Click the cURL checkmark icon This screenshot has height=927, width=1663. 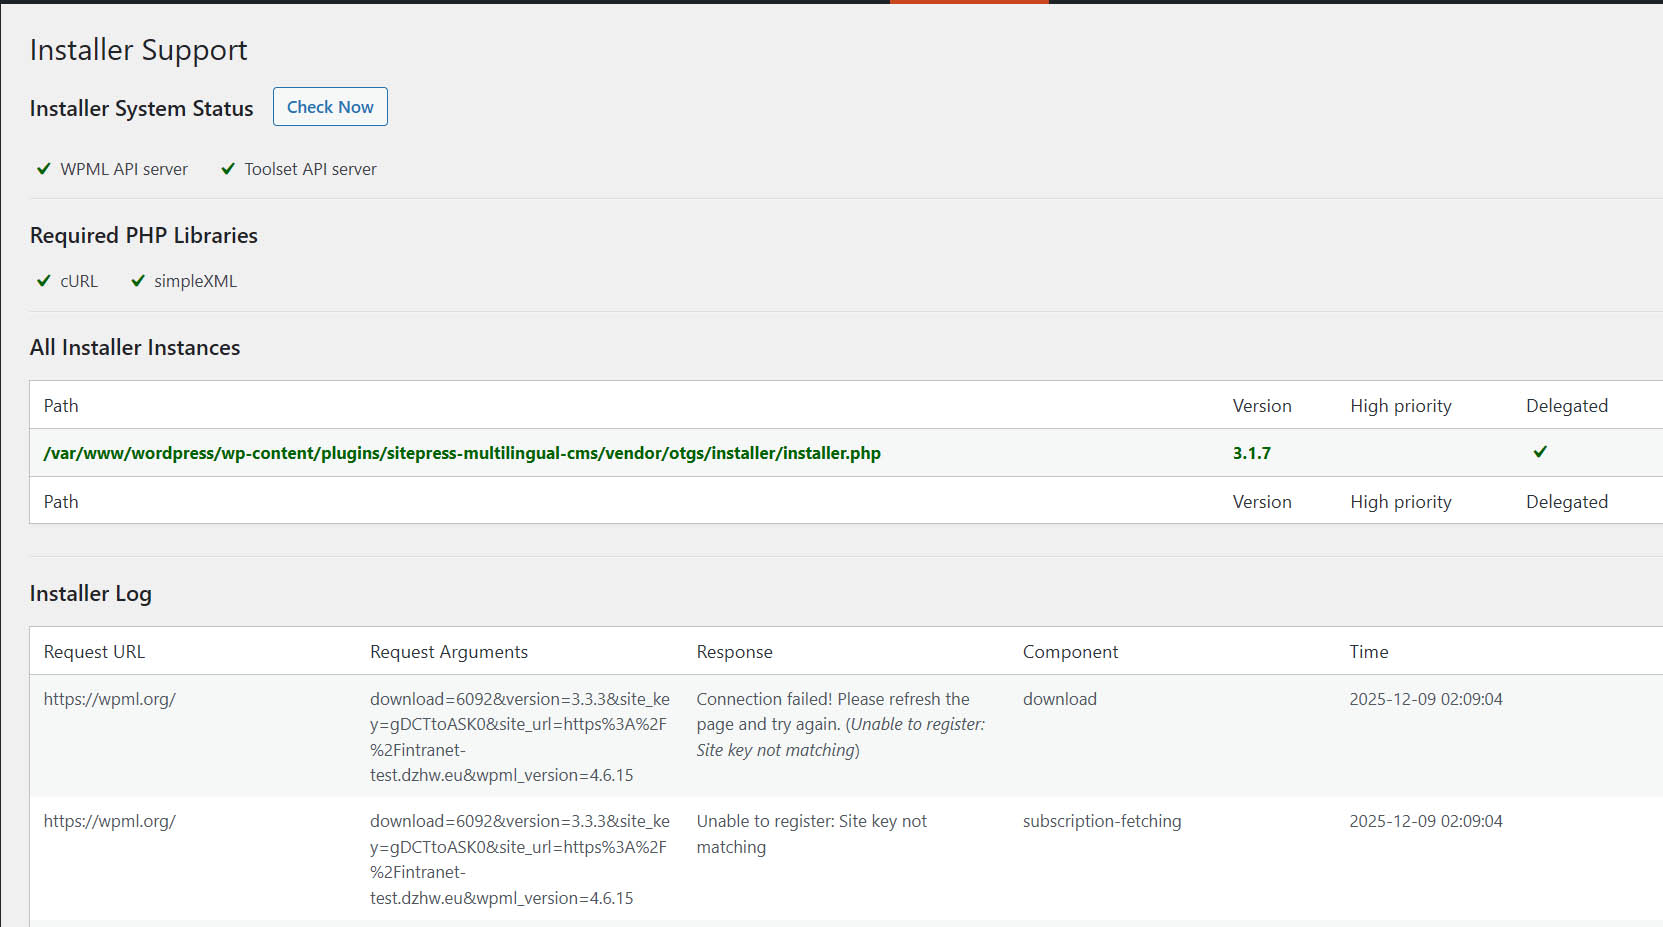pyautogui.click(x=44, y=281)
